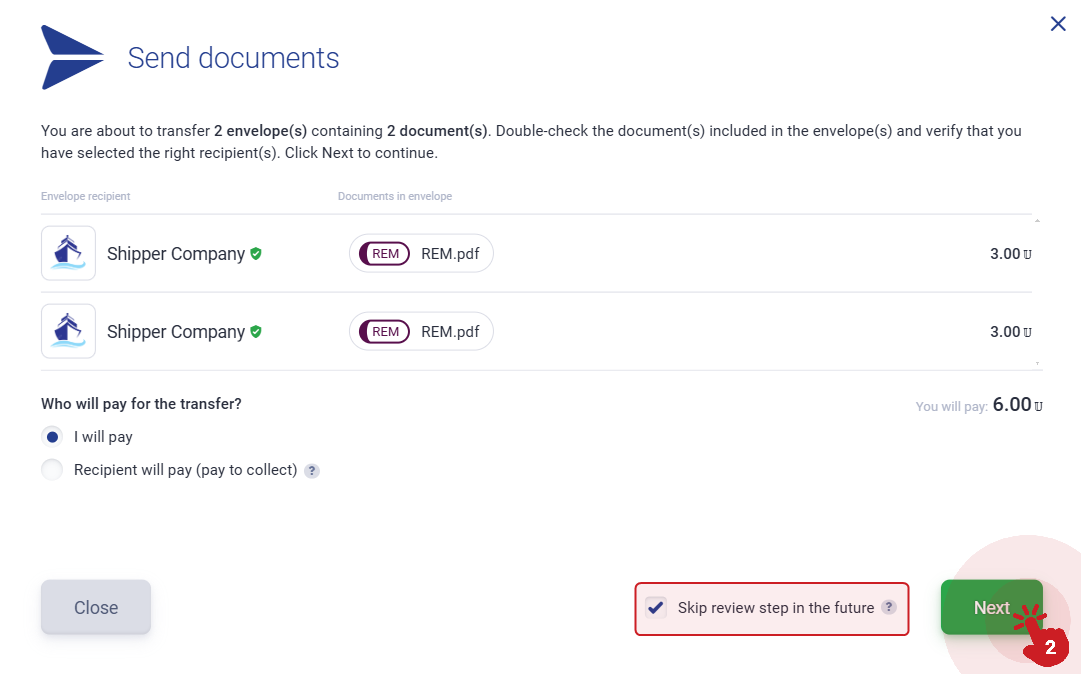Click the verified shield beside the second Shipper Company

pyautogui.click(x=256, y=331)
